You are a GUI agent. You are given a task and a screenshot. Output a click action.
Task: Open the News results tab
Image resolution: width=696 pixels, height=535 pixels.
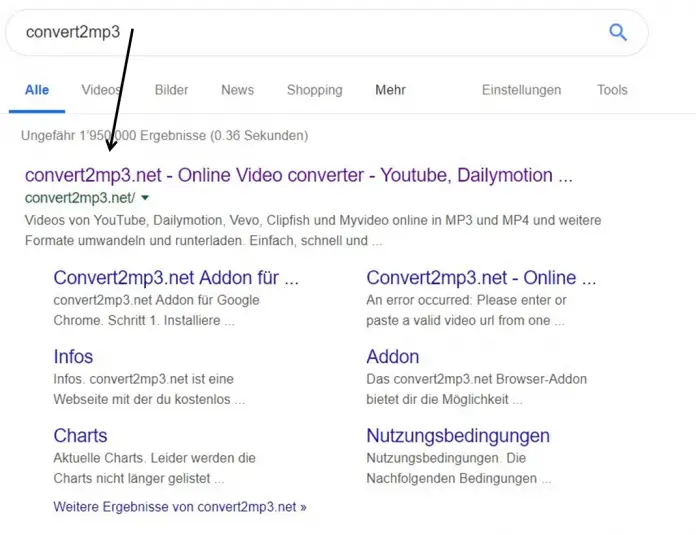237,90
